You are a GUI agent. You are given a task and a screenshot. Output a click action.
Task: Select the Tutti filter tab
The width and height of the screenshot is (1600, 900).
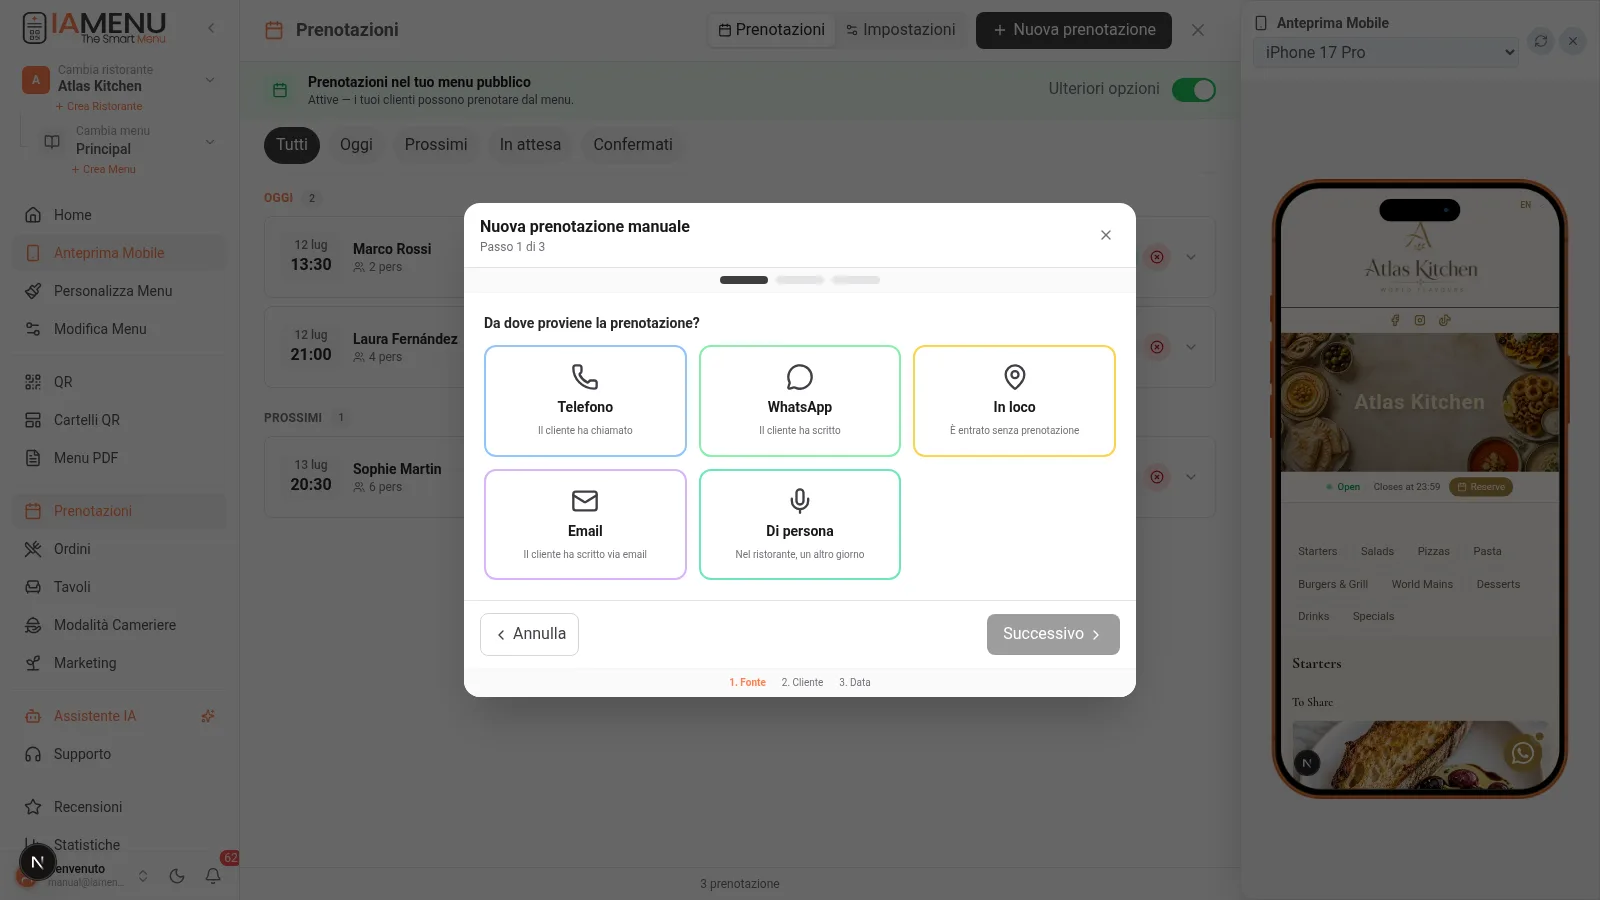point(292,145)
